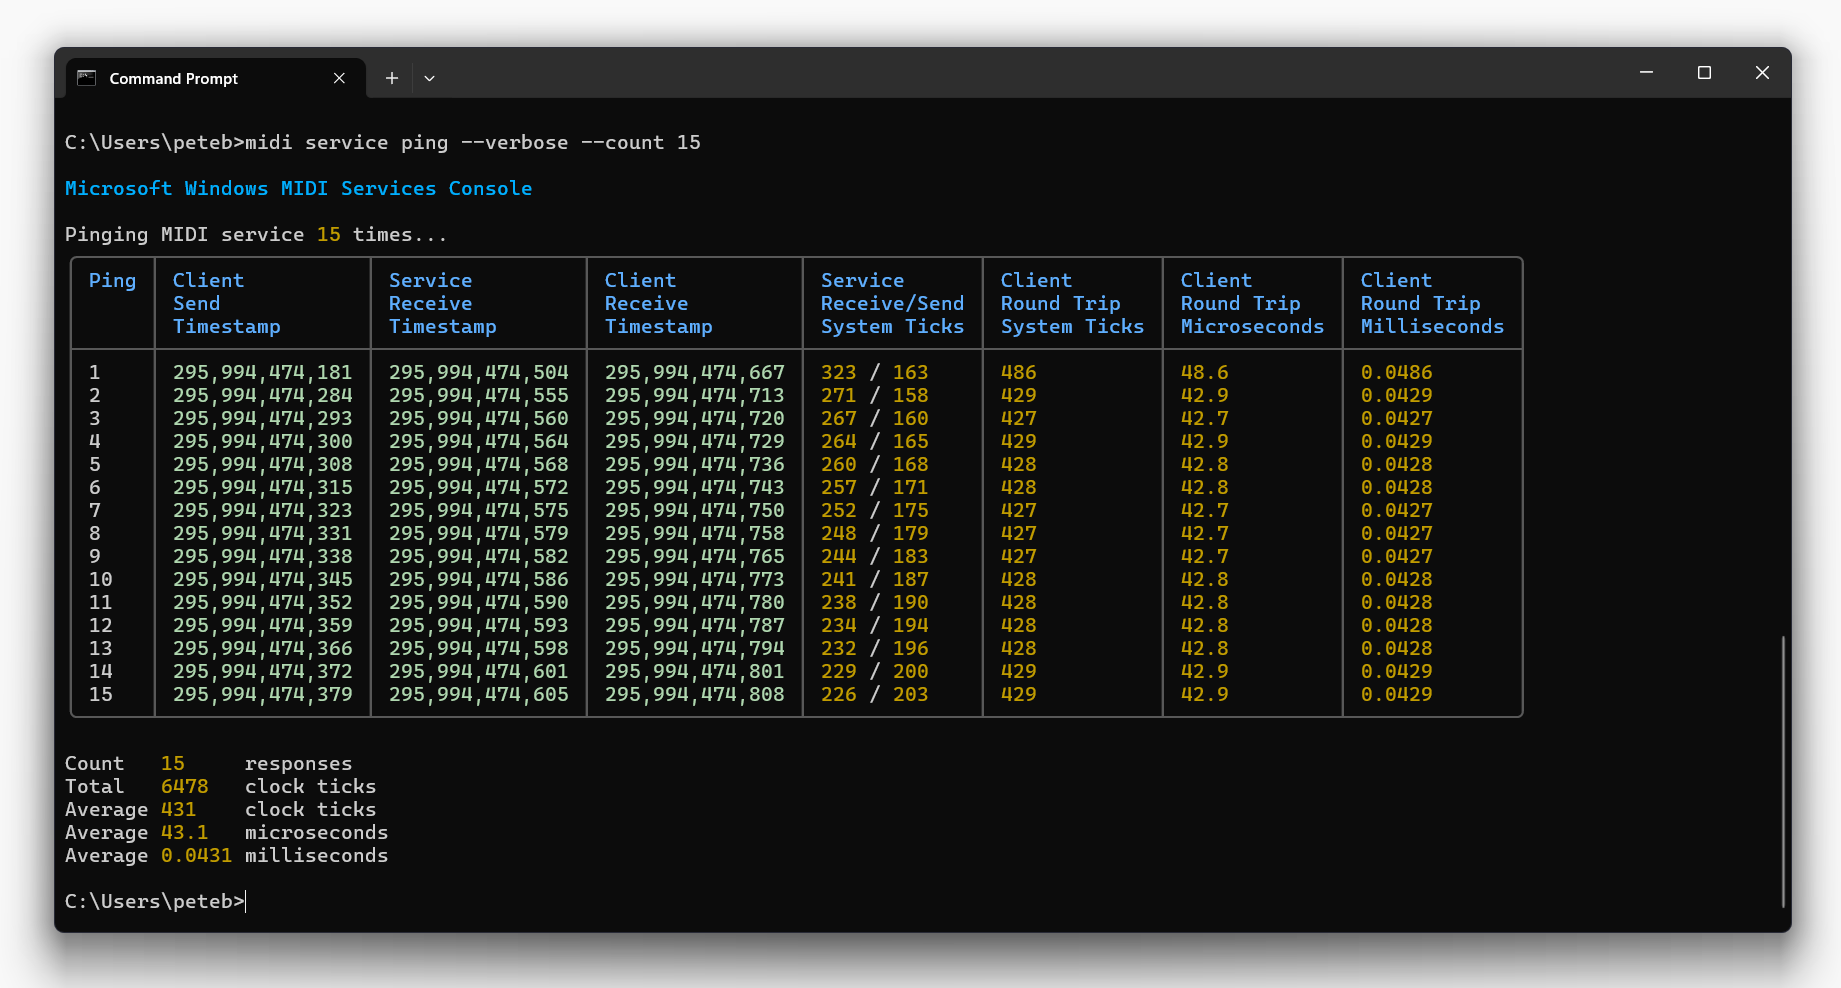This screenshot has width=1841, height=988.
Task: Click 'Client Receive Timestamp' column header
Action: pyautogui.click(x=658, y=304)
